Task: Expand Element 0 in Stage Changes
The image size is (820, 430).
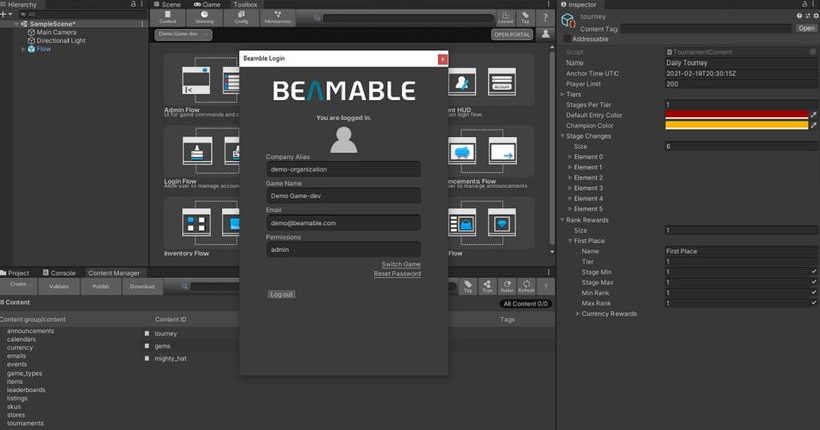Action: (570, 156)
